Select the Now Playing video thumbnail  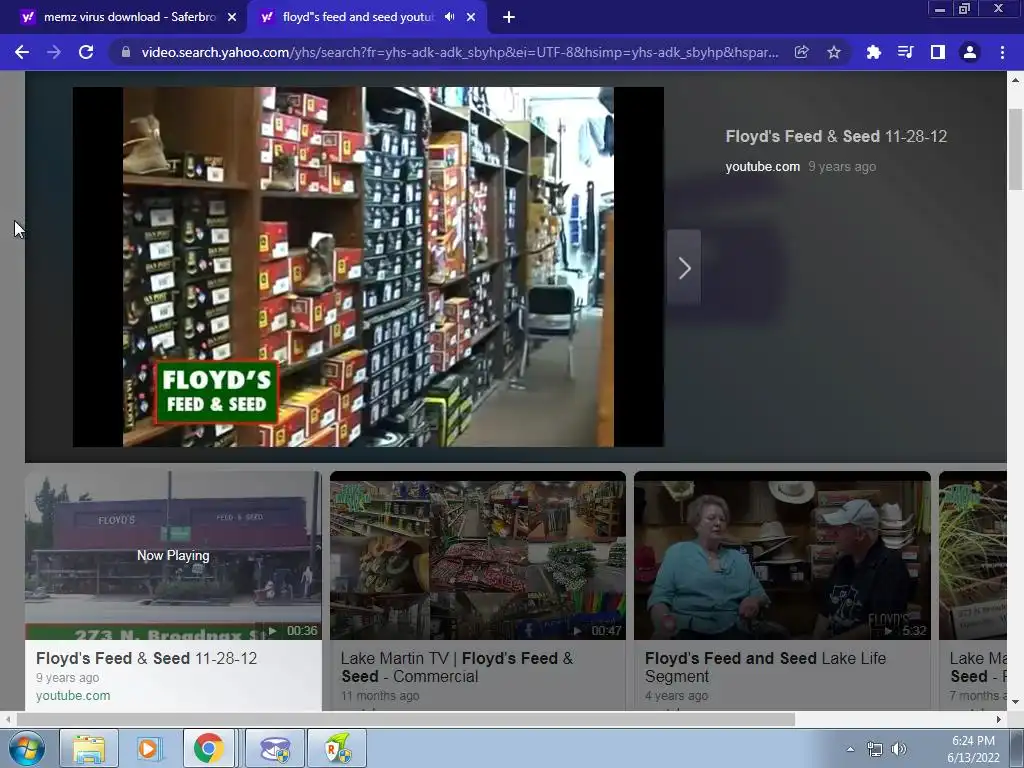click(x=173, y=555)
